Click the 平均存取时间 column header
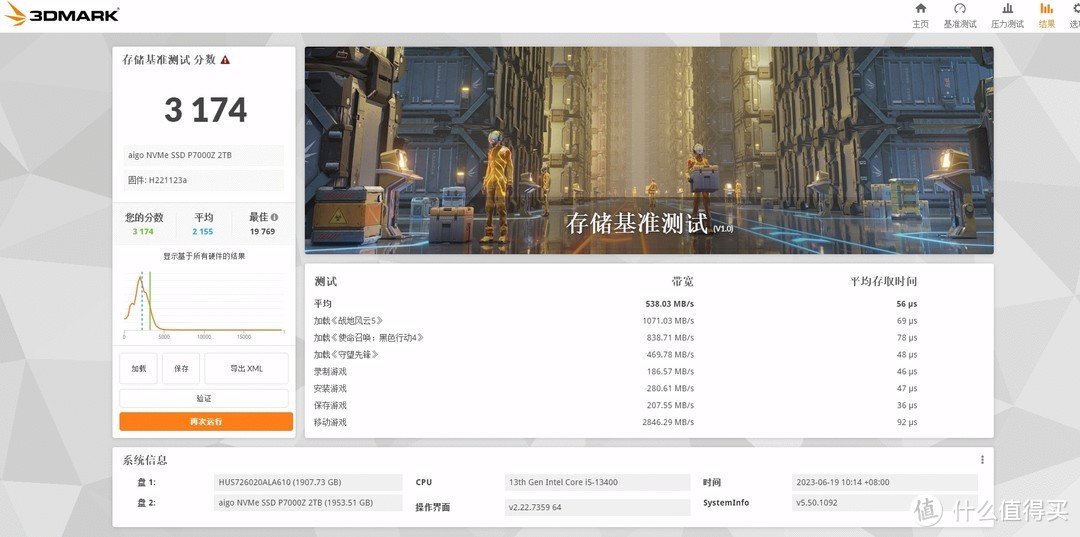 tap(883, 282)
